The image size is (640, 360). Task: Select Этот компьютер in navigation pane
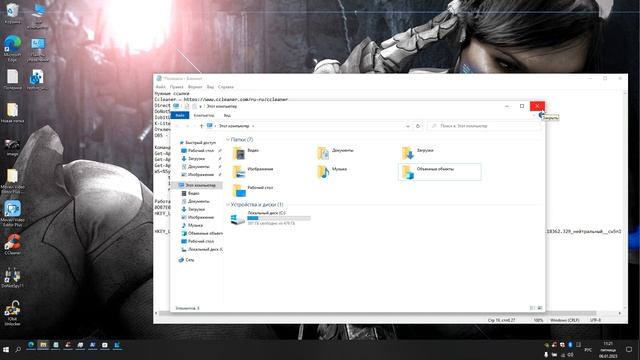[x=198, y=185]
